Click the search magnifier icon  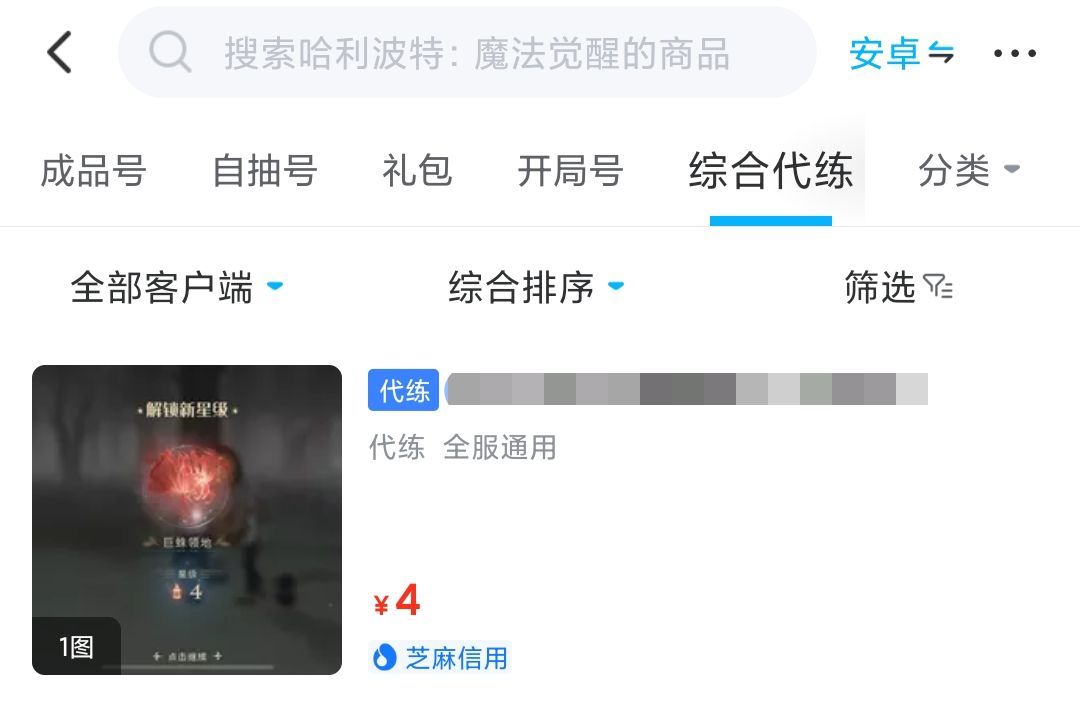point(169,52)
